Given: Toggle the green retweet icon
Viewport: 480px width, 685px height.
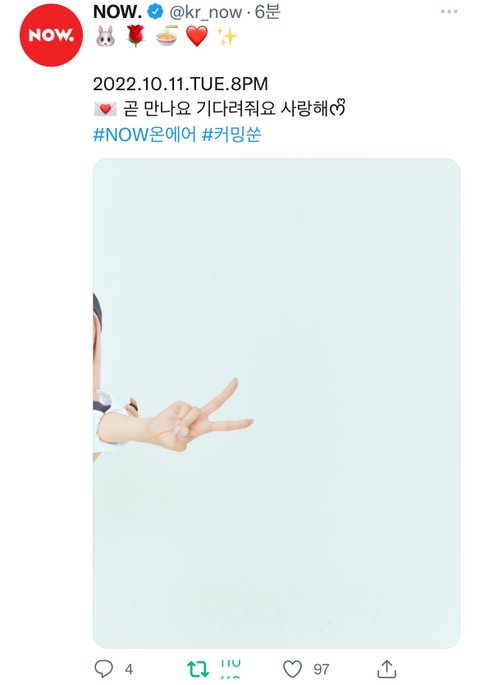Looking at the screenshot, I should click(198, 669).
